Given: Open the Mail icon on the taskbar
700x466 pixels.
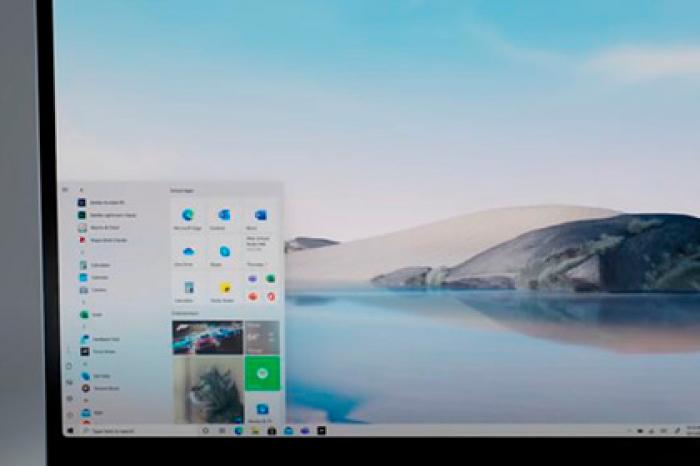Looking at the screenshot, I should pyautogui.click(x=288, y=431).
